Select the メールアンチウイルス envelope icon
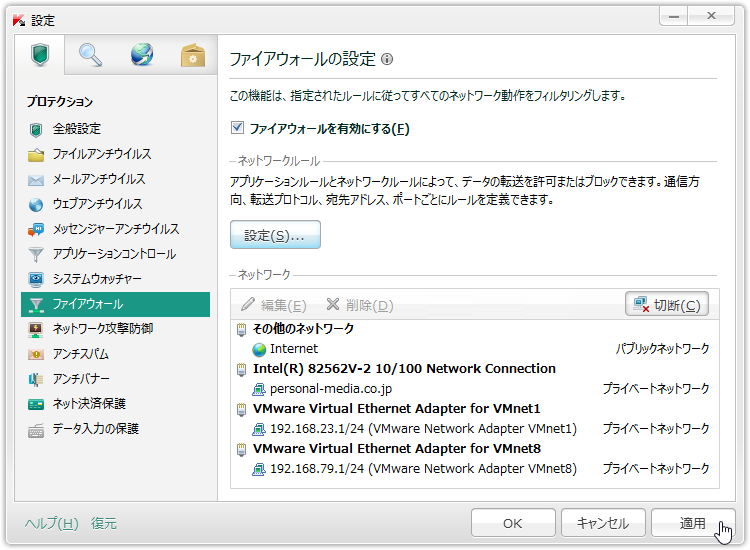 coord(36,179)
